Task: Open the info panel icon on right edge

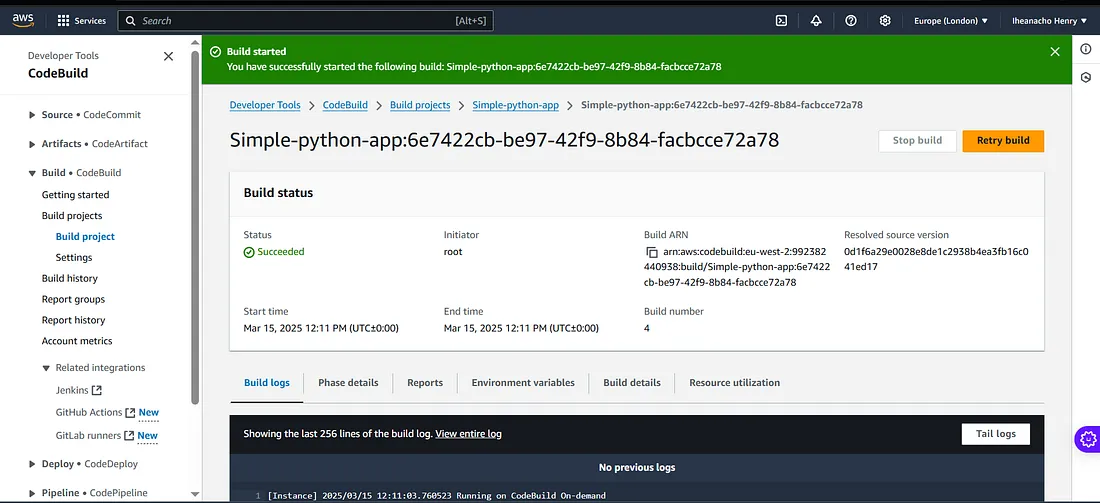Action: [1086, 49]
